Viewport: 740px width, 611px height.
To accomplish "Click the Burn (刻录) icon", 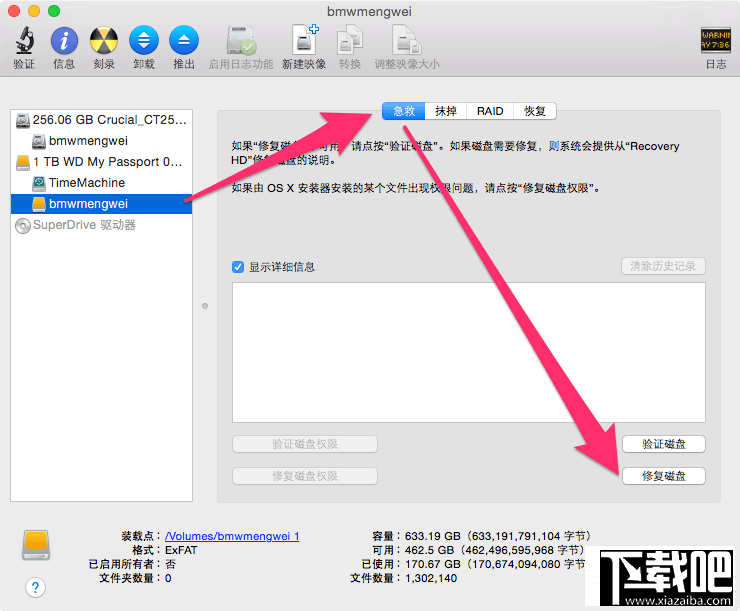I will (x=104, y=40).
